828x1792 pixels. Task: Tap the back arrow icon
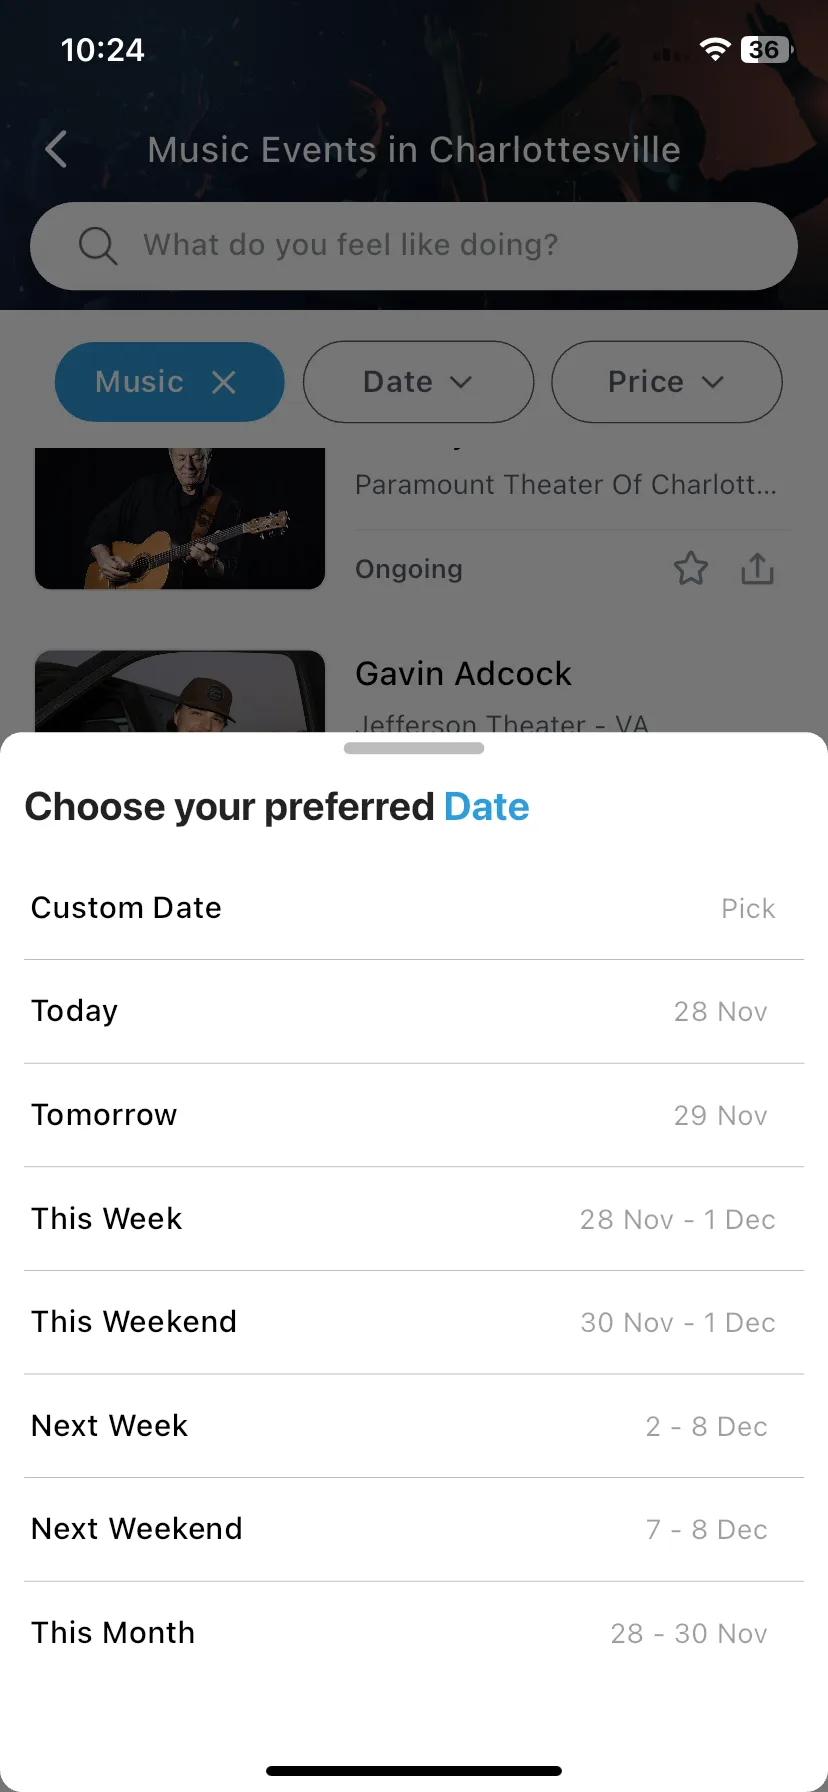57,150
